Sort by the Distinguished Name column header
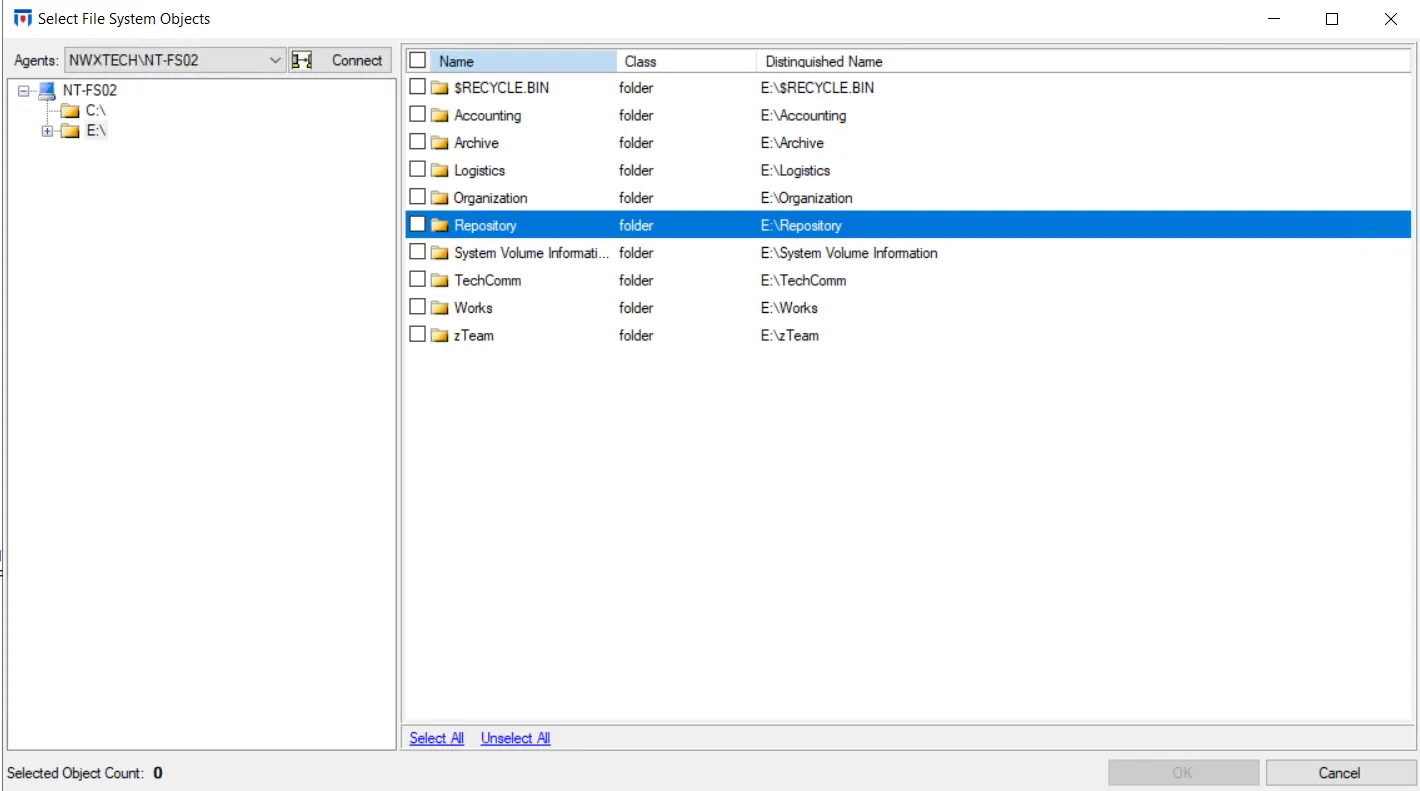 click(x=1083, y=61)
